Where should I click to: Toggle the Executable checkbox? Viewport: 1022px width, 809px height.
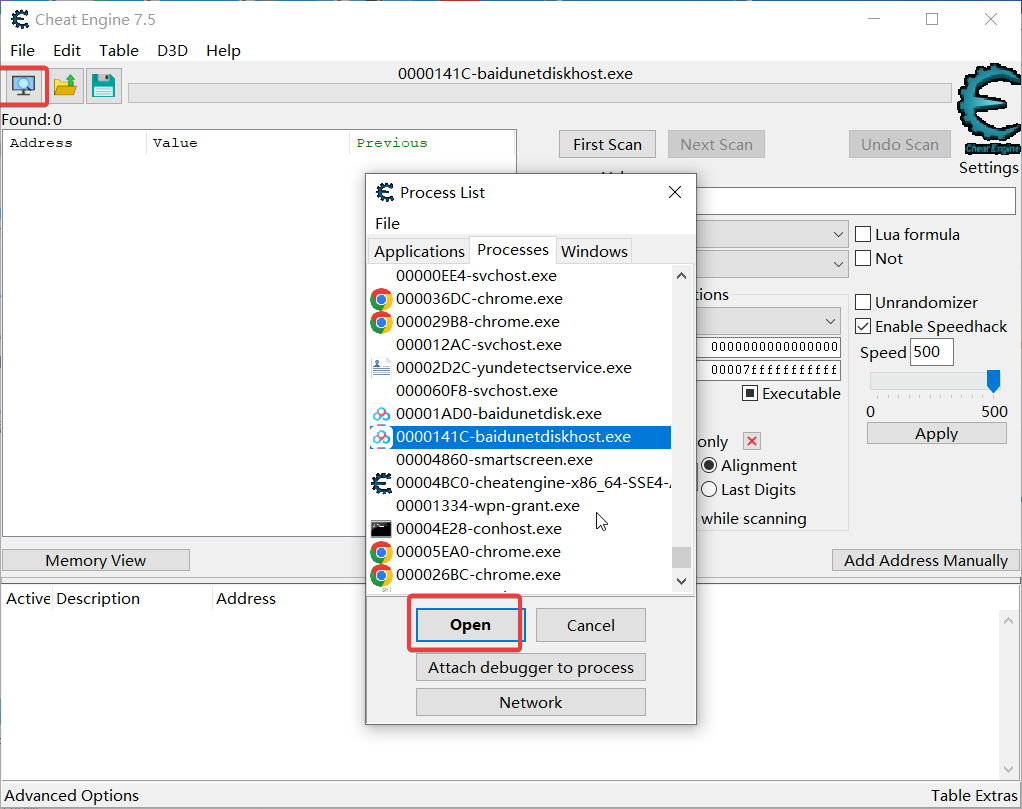(x=750, y=393)
